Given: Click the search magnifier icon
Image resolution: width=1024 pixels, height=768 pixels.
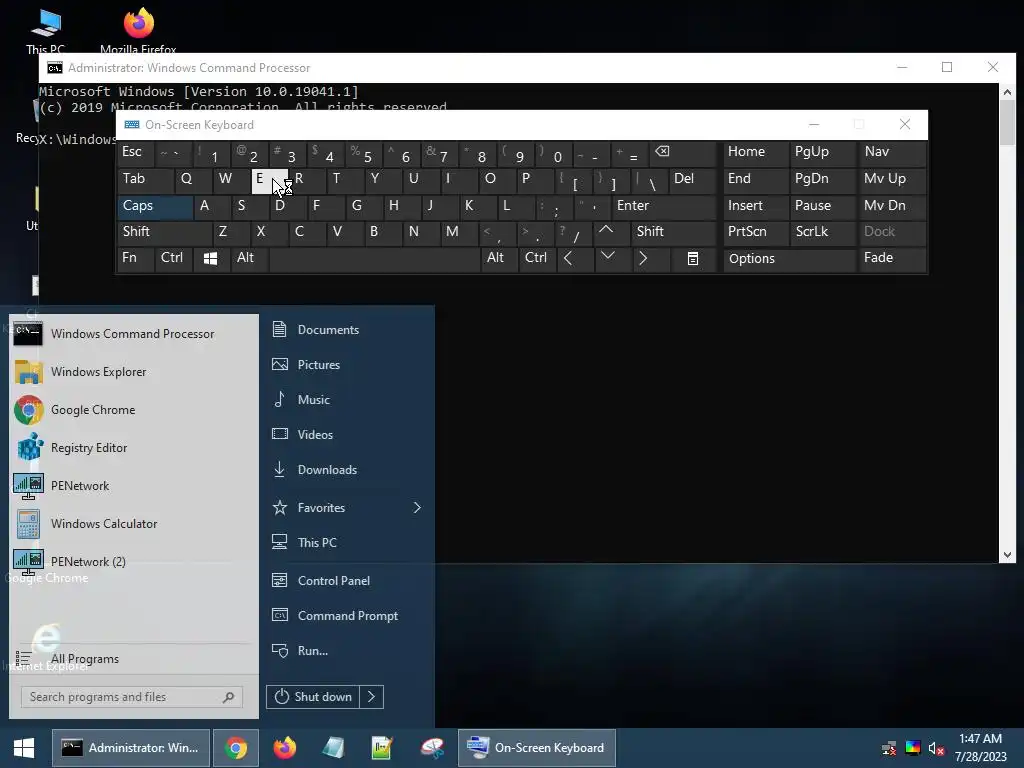Looking at the screenshot, I should (229, 697).
